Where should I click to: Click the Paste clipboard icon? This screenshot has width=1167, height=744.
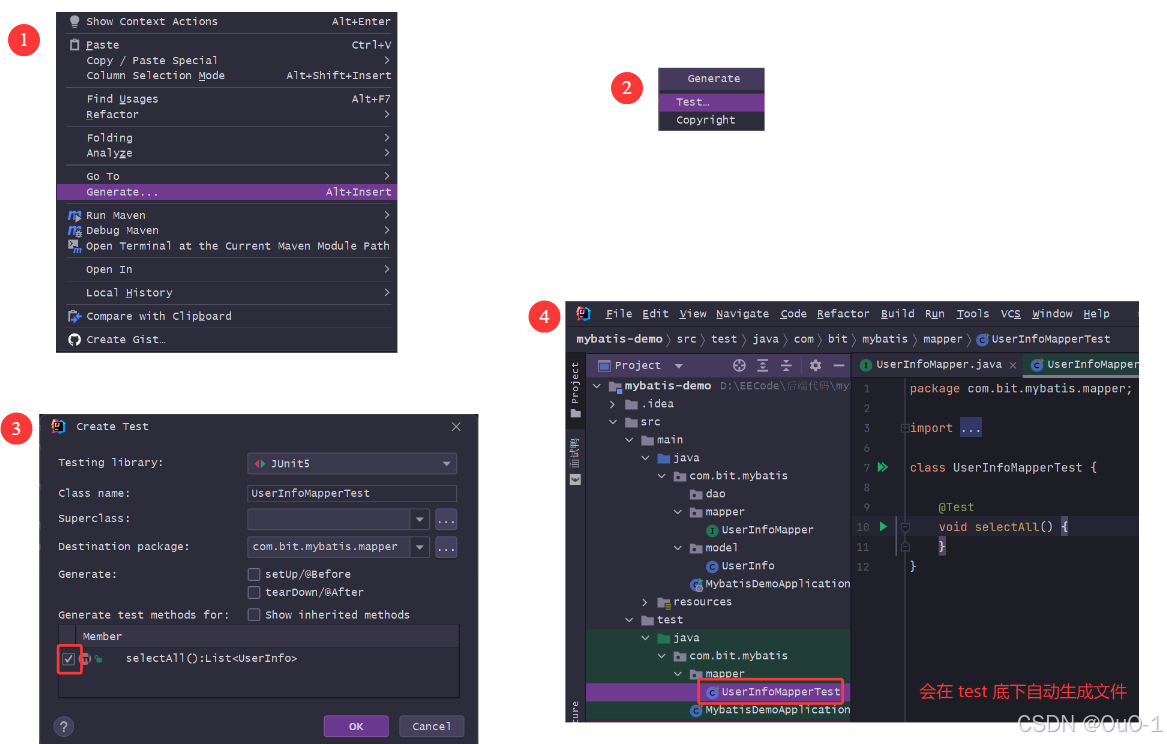(74, 45)
